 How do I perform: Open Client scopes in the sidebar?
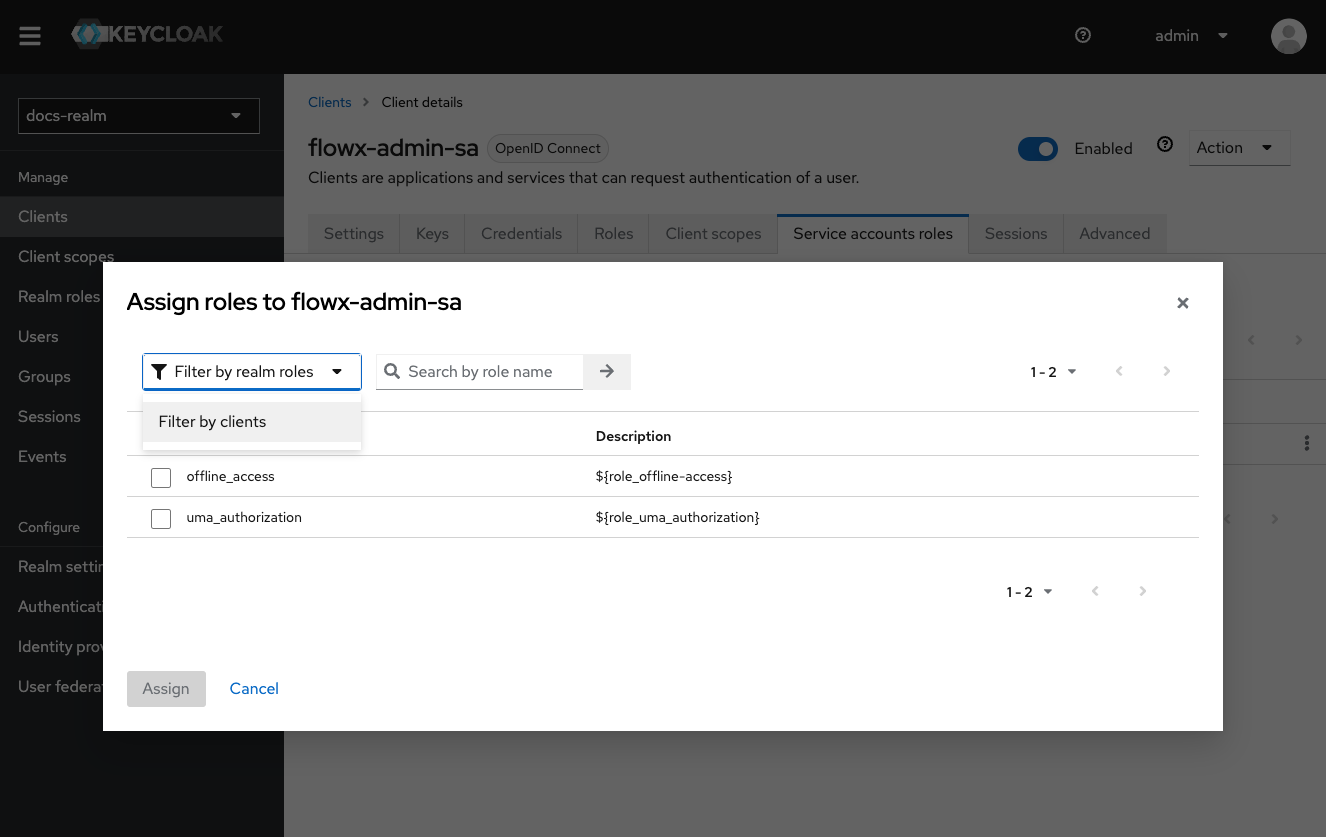(66, 257)
